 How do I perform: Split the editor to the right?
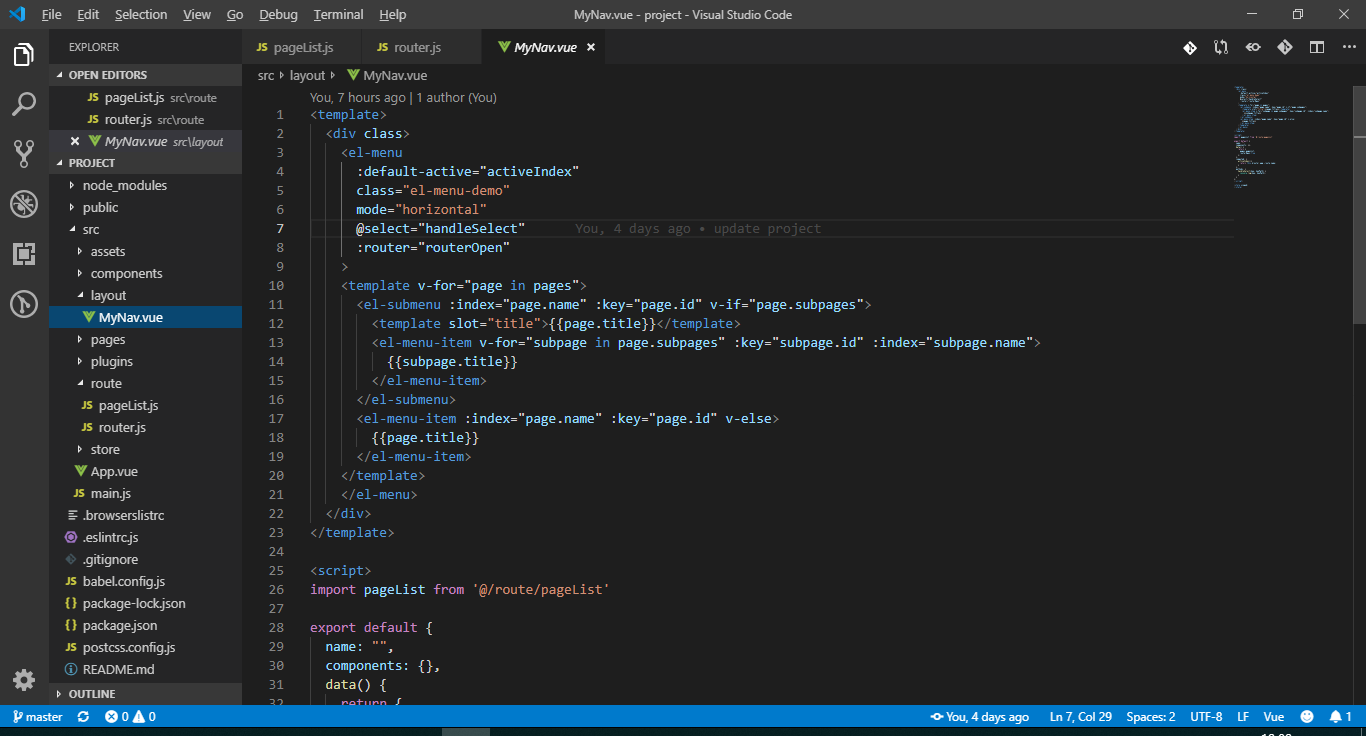click(1317, 47)
